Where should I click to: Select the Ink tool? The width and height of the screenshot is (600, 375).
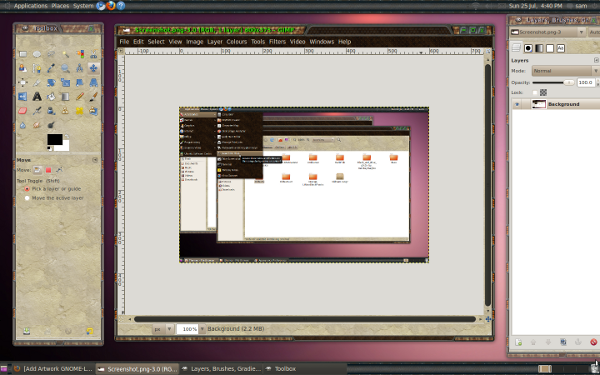(x=51, y=111)
